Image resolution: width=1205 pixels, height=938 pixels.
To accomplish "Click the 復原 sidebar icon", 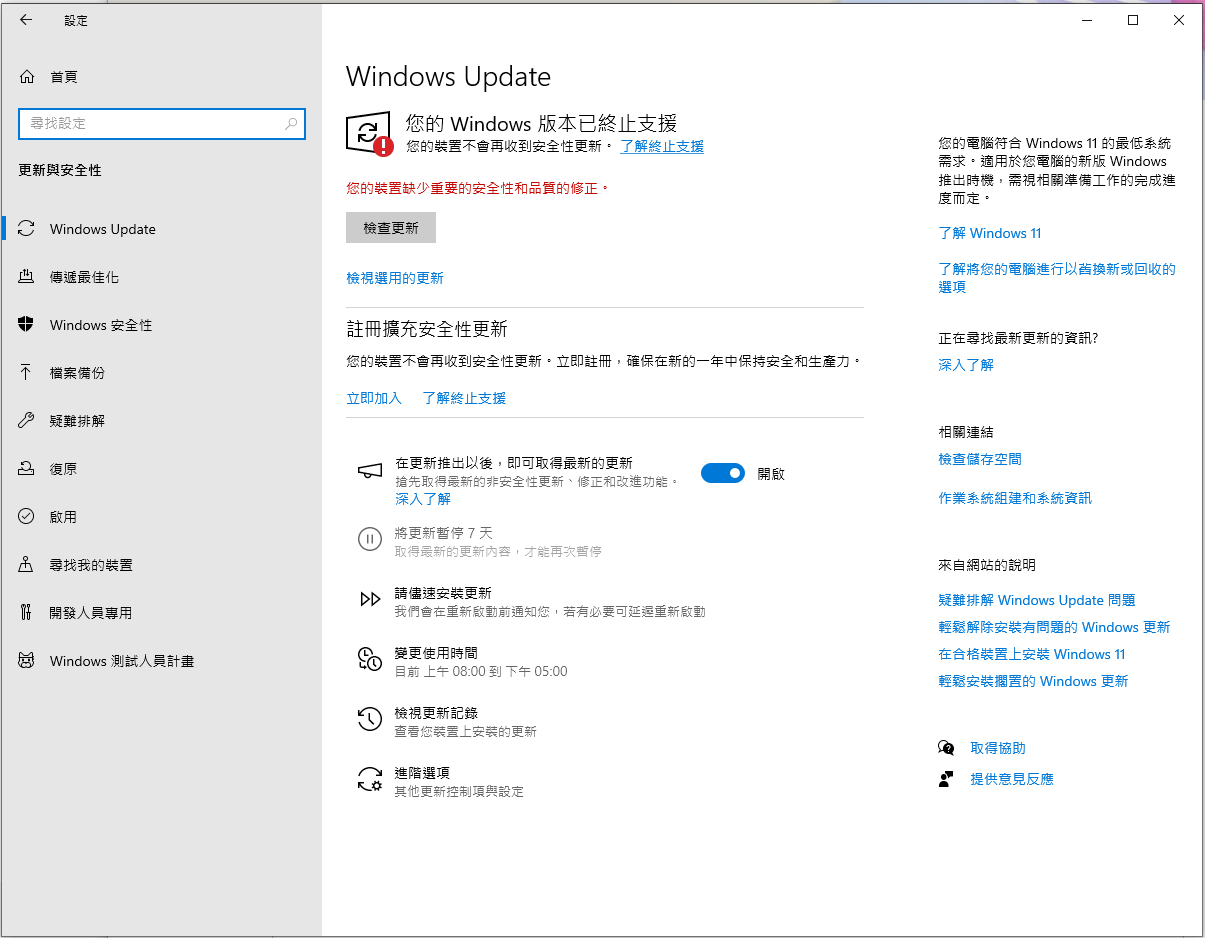I will pyautogui.click(x=27, y=469).
